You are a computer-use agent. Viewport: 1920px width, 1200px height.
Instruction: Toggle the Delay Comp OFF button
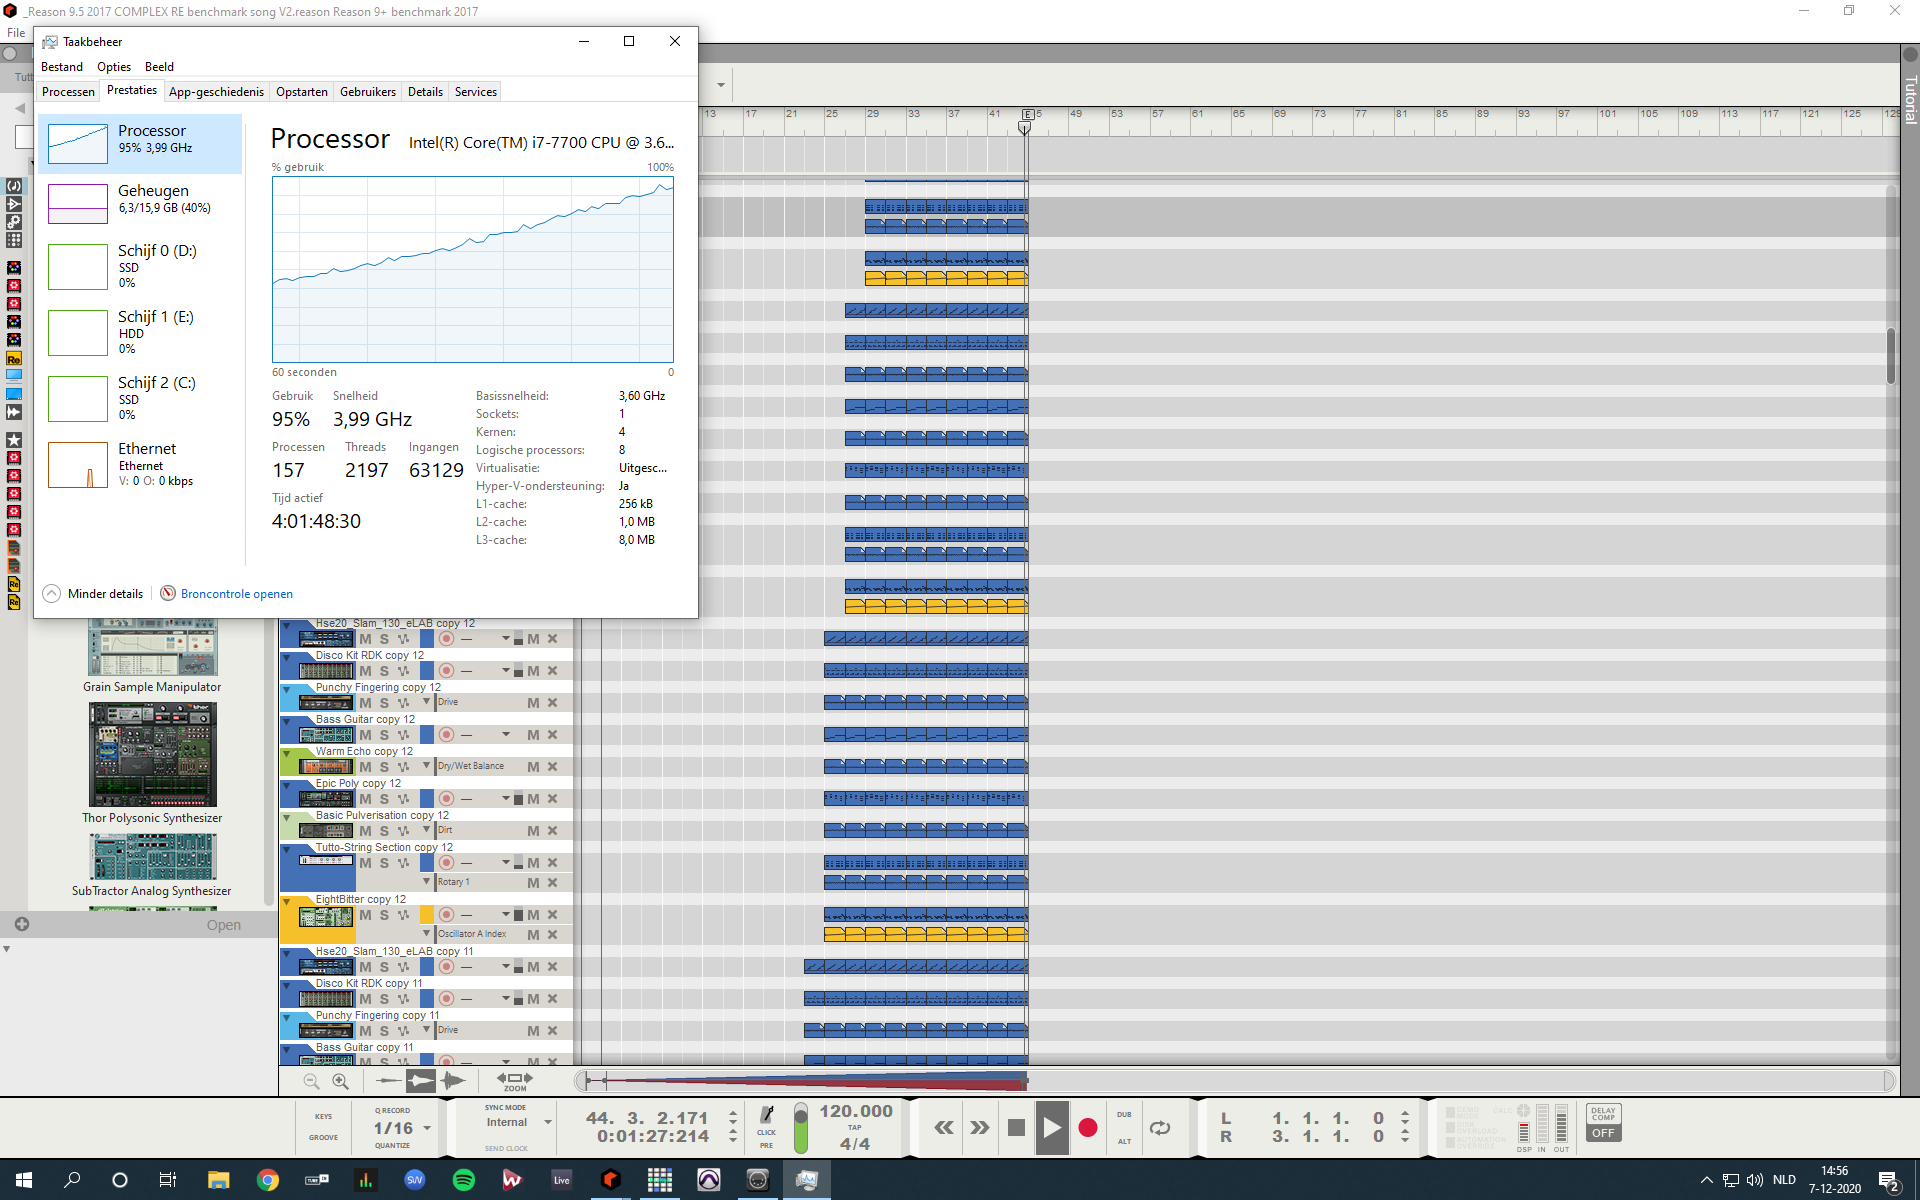coord(1603,1123)
